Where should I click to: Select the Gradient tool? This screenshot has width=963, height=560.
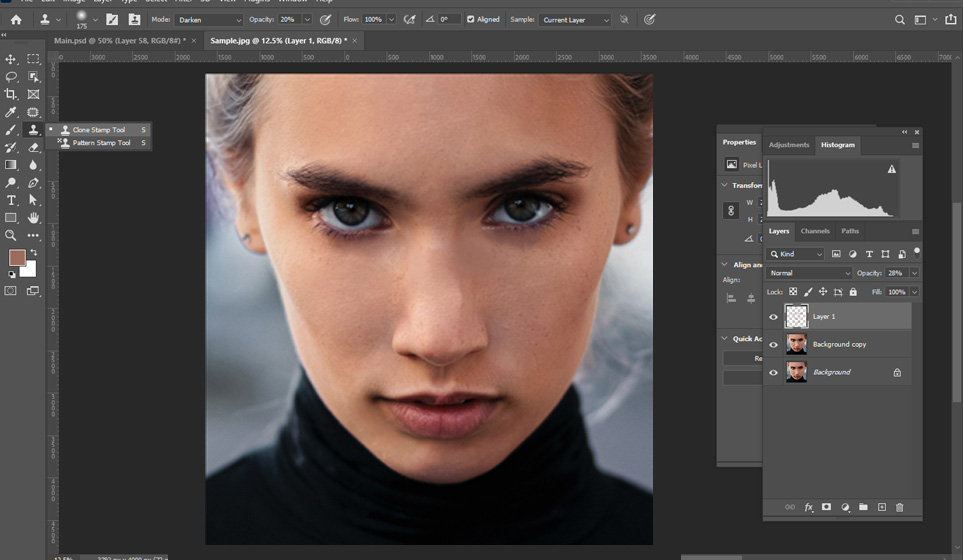[x=10, y=165]
